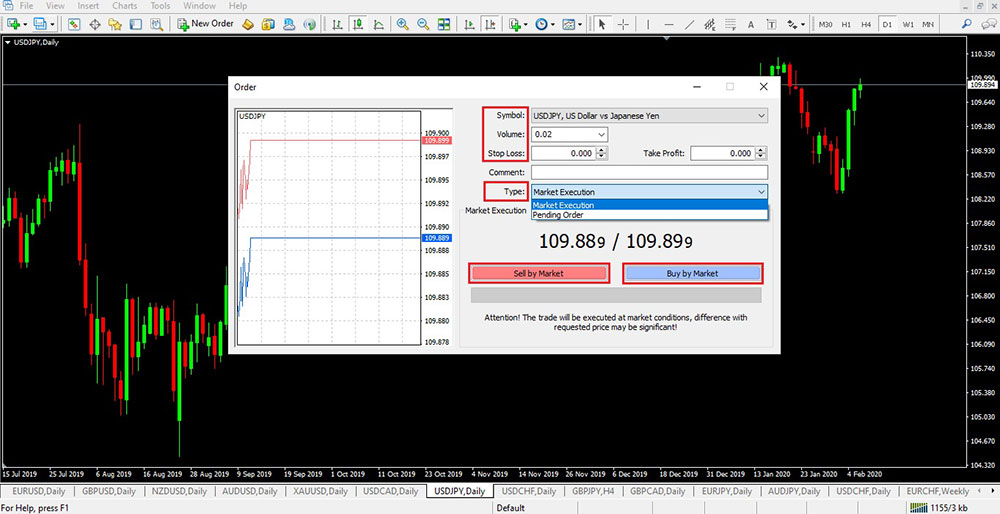Toggle chart shift from right border
This screenshot has width=1000, height=514.
[490, 24]
